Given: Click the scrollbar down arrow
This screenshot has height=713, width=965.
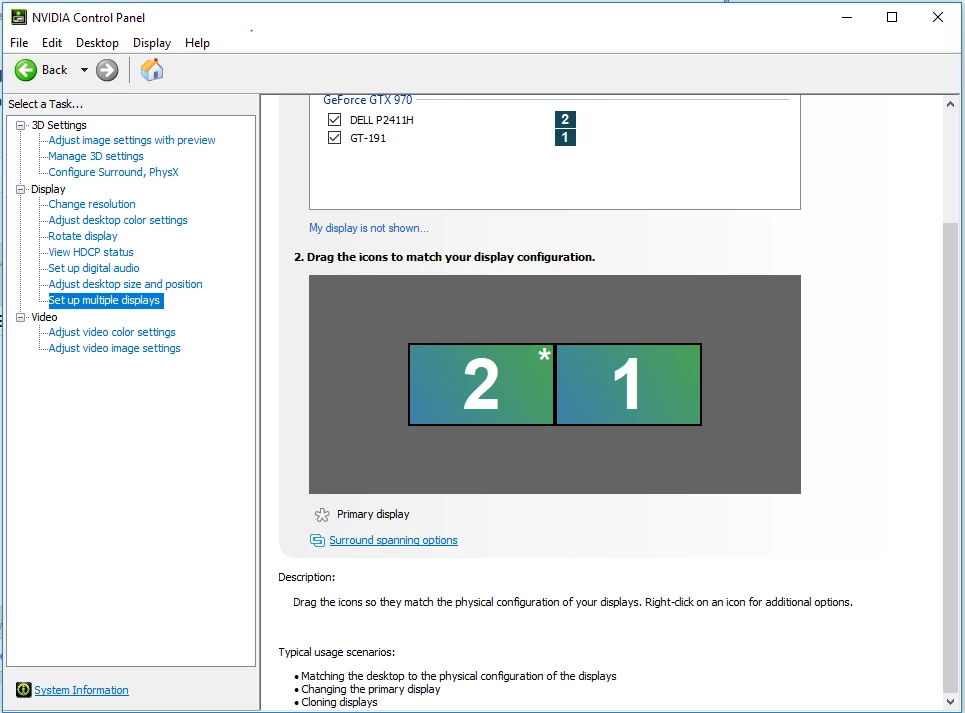Looking at the screenshot, I should point(950,702).
